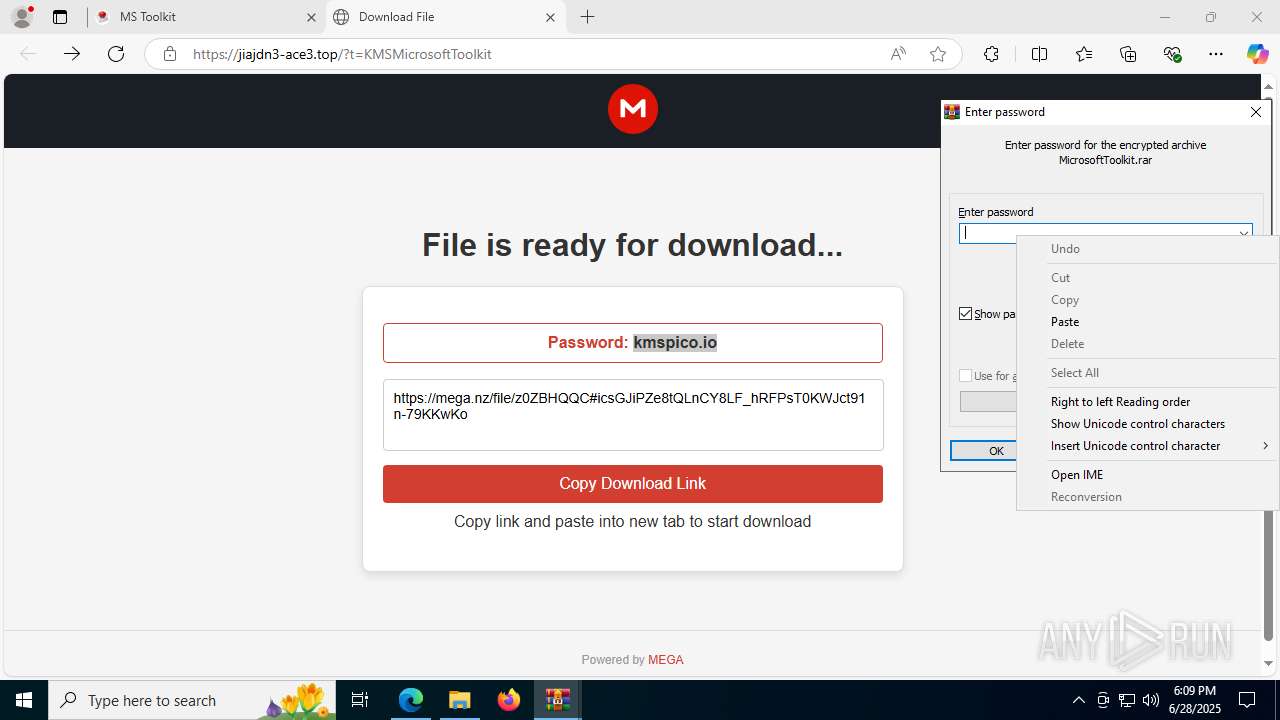
Task: Click the taskbar search box
Action: (193, 700)
